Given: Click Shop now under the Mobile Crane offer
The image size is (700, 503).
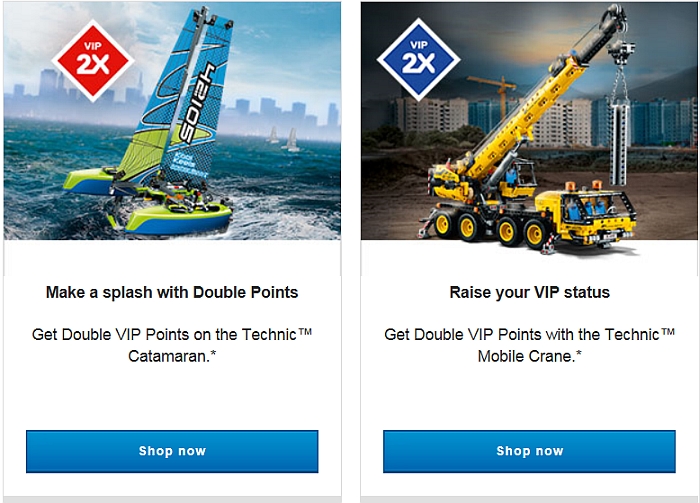Looking at the screenshot, I should pos(529,451).
